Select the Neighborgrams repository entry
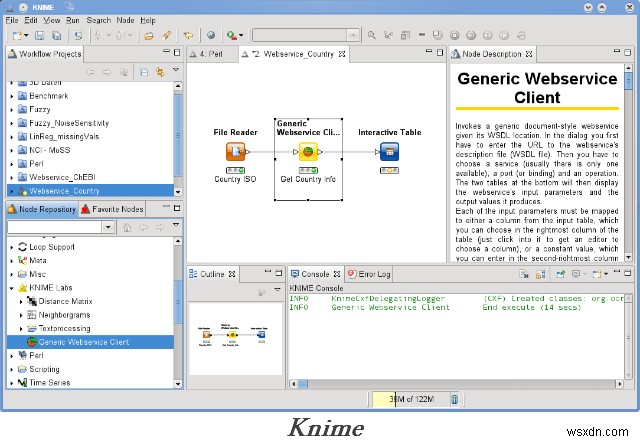 (64, 315)
